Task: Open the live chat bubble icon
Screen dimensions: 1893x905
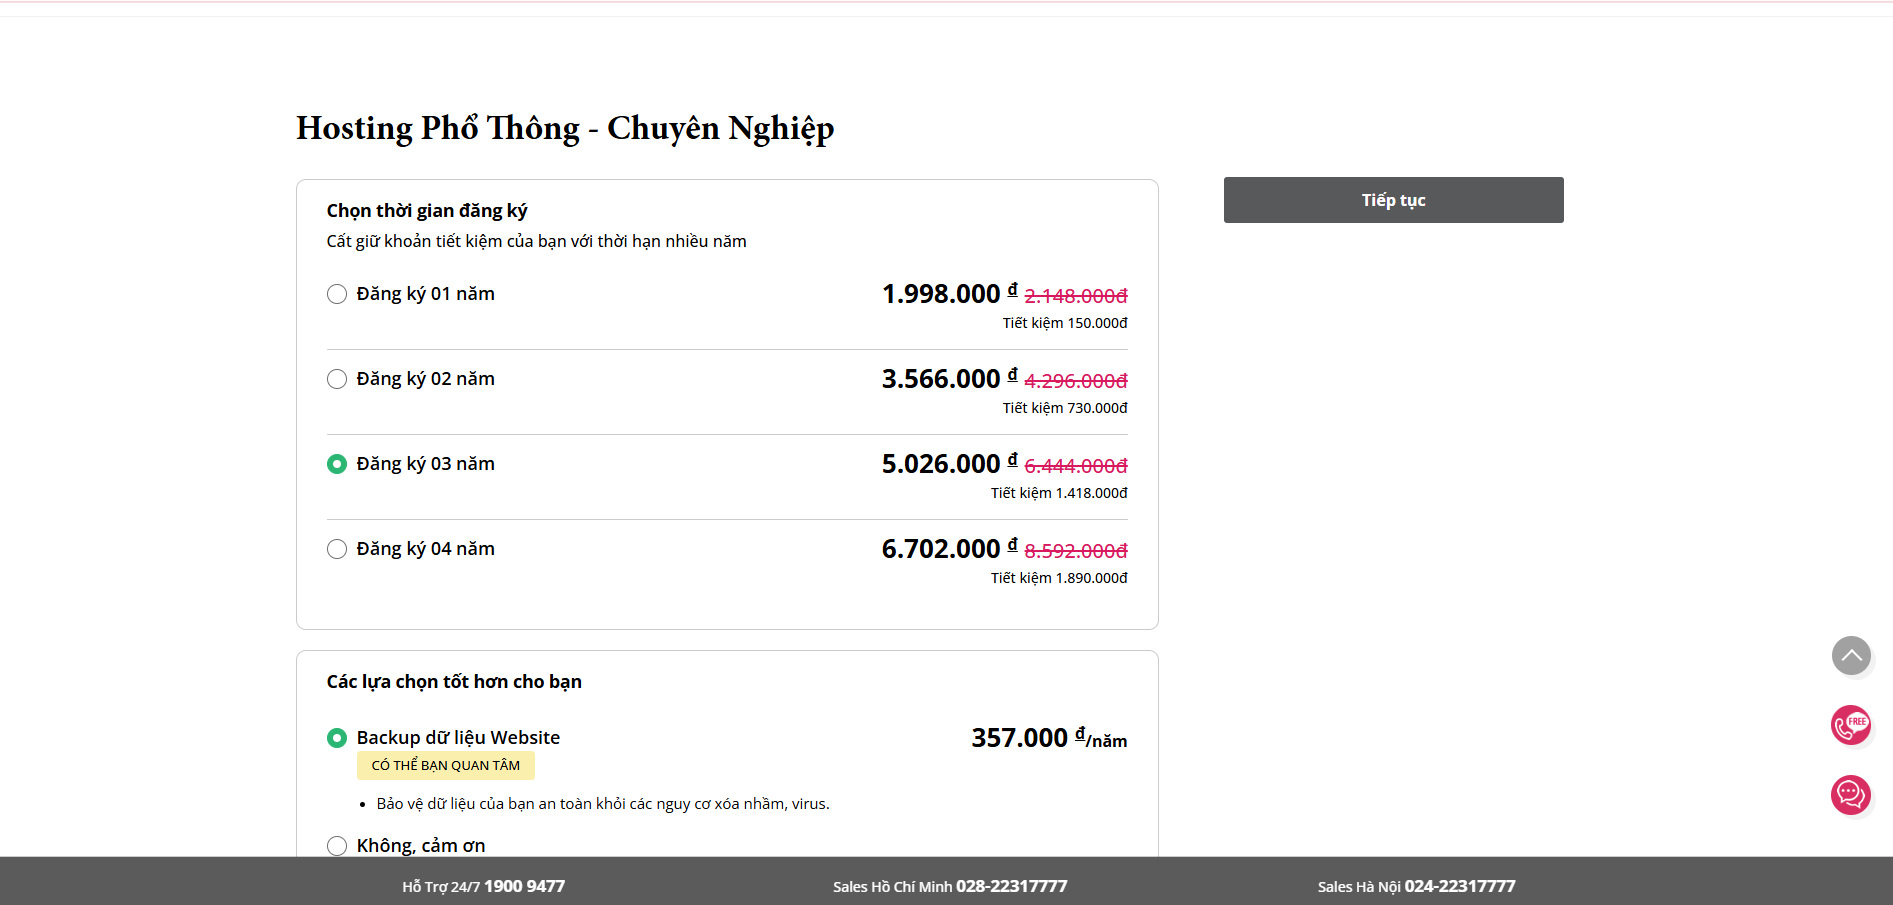Action: tap(1851, 795)
